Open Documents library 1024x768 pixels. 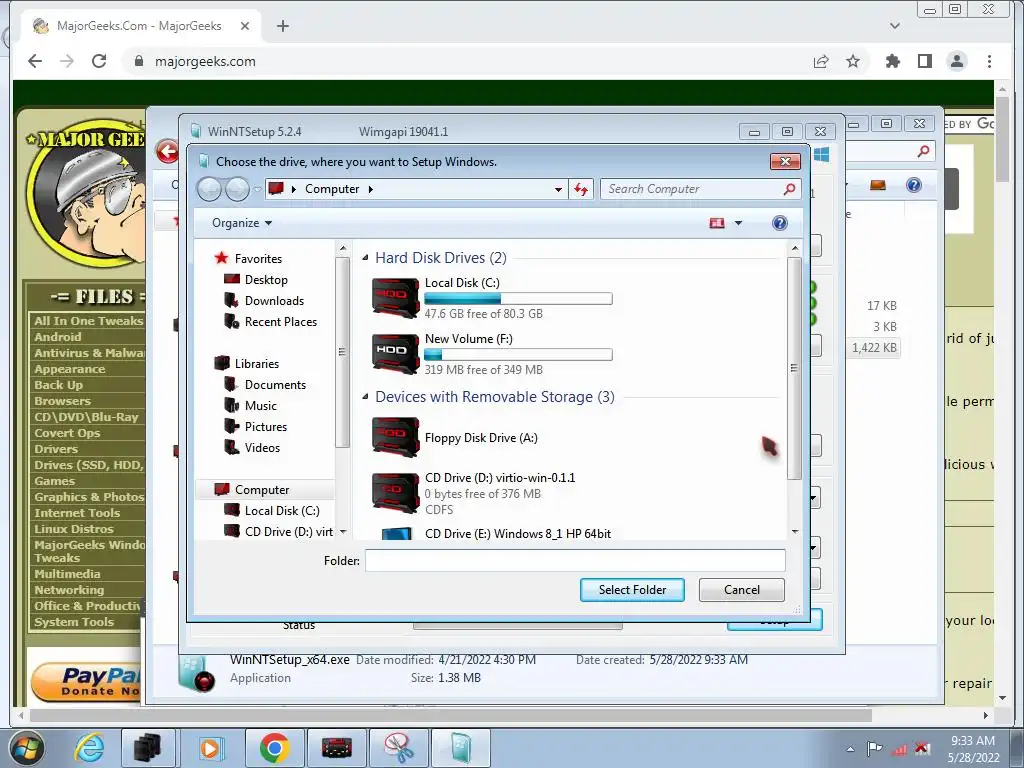pos(275,385)
